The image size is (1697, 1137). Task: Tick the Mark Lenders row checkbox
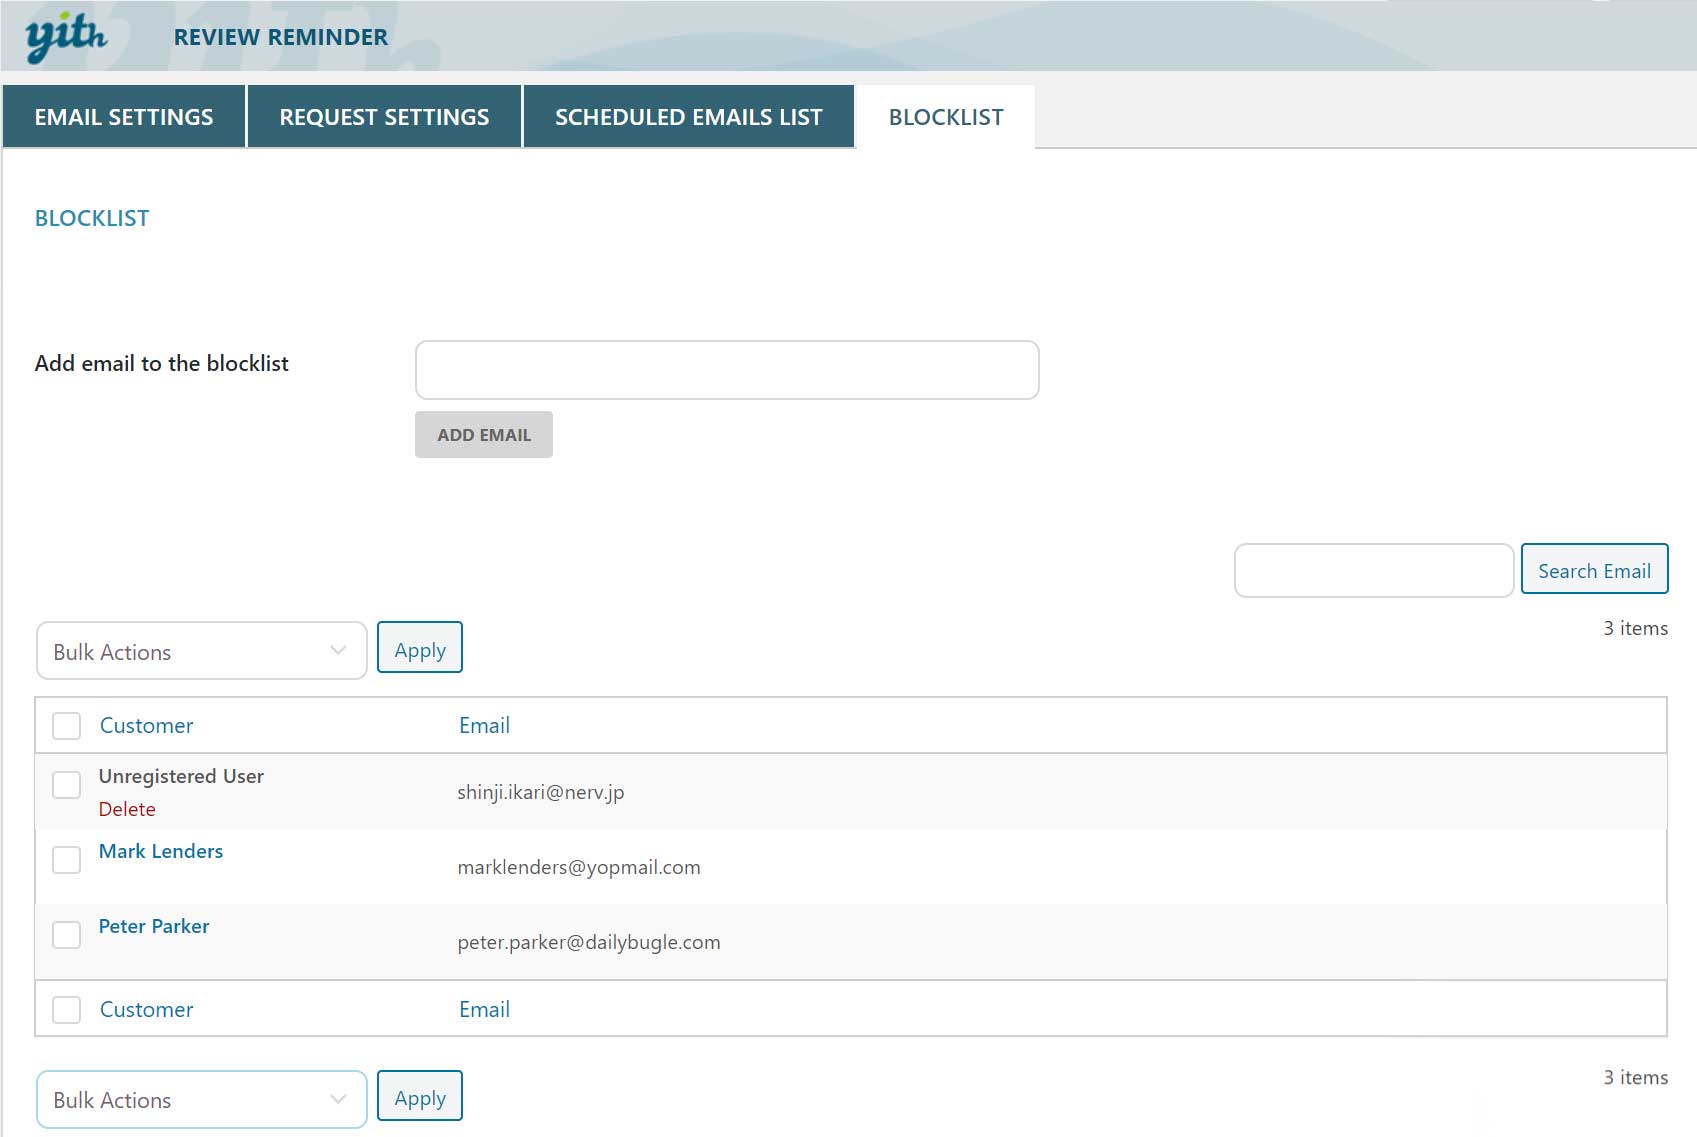pos(67,860)
